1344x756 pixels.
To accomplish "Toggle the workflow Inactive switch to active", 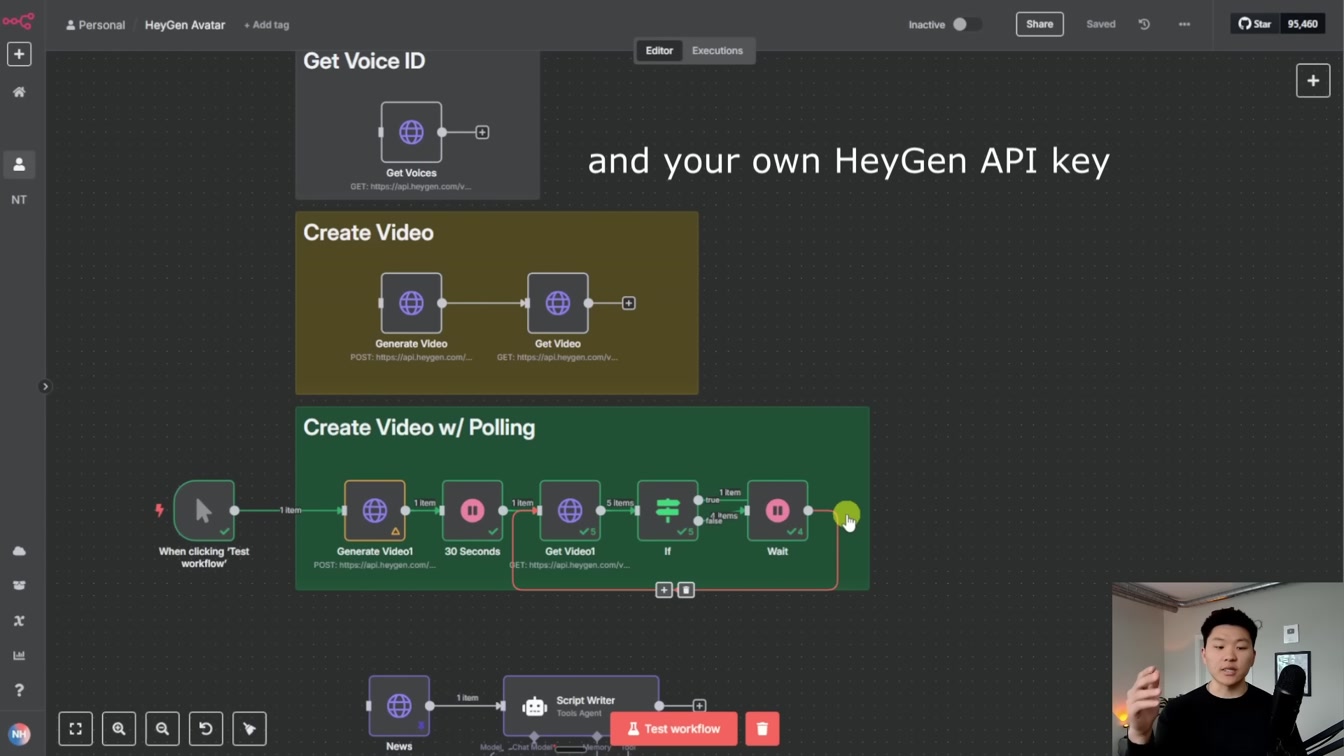I will [965, 24].
